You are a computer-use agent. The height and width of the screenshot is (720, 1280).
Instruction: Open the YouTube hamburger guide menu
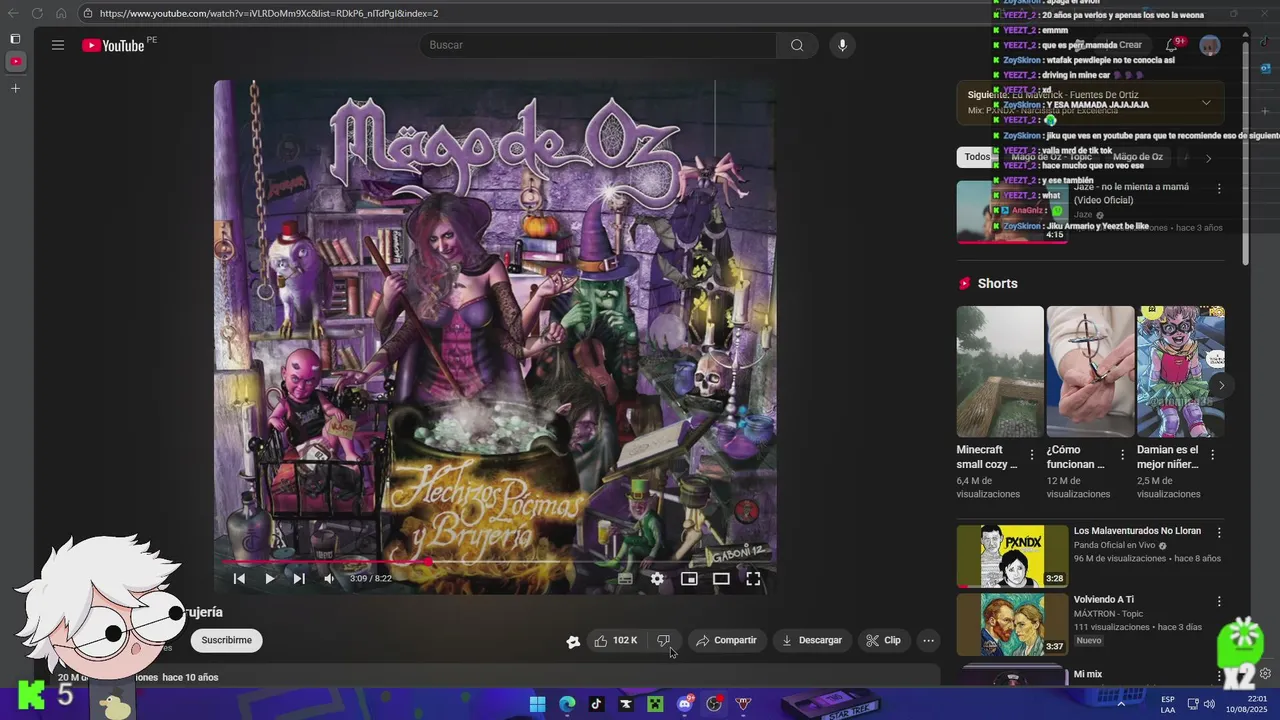[x=58, y=45]
